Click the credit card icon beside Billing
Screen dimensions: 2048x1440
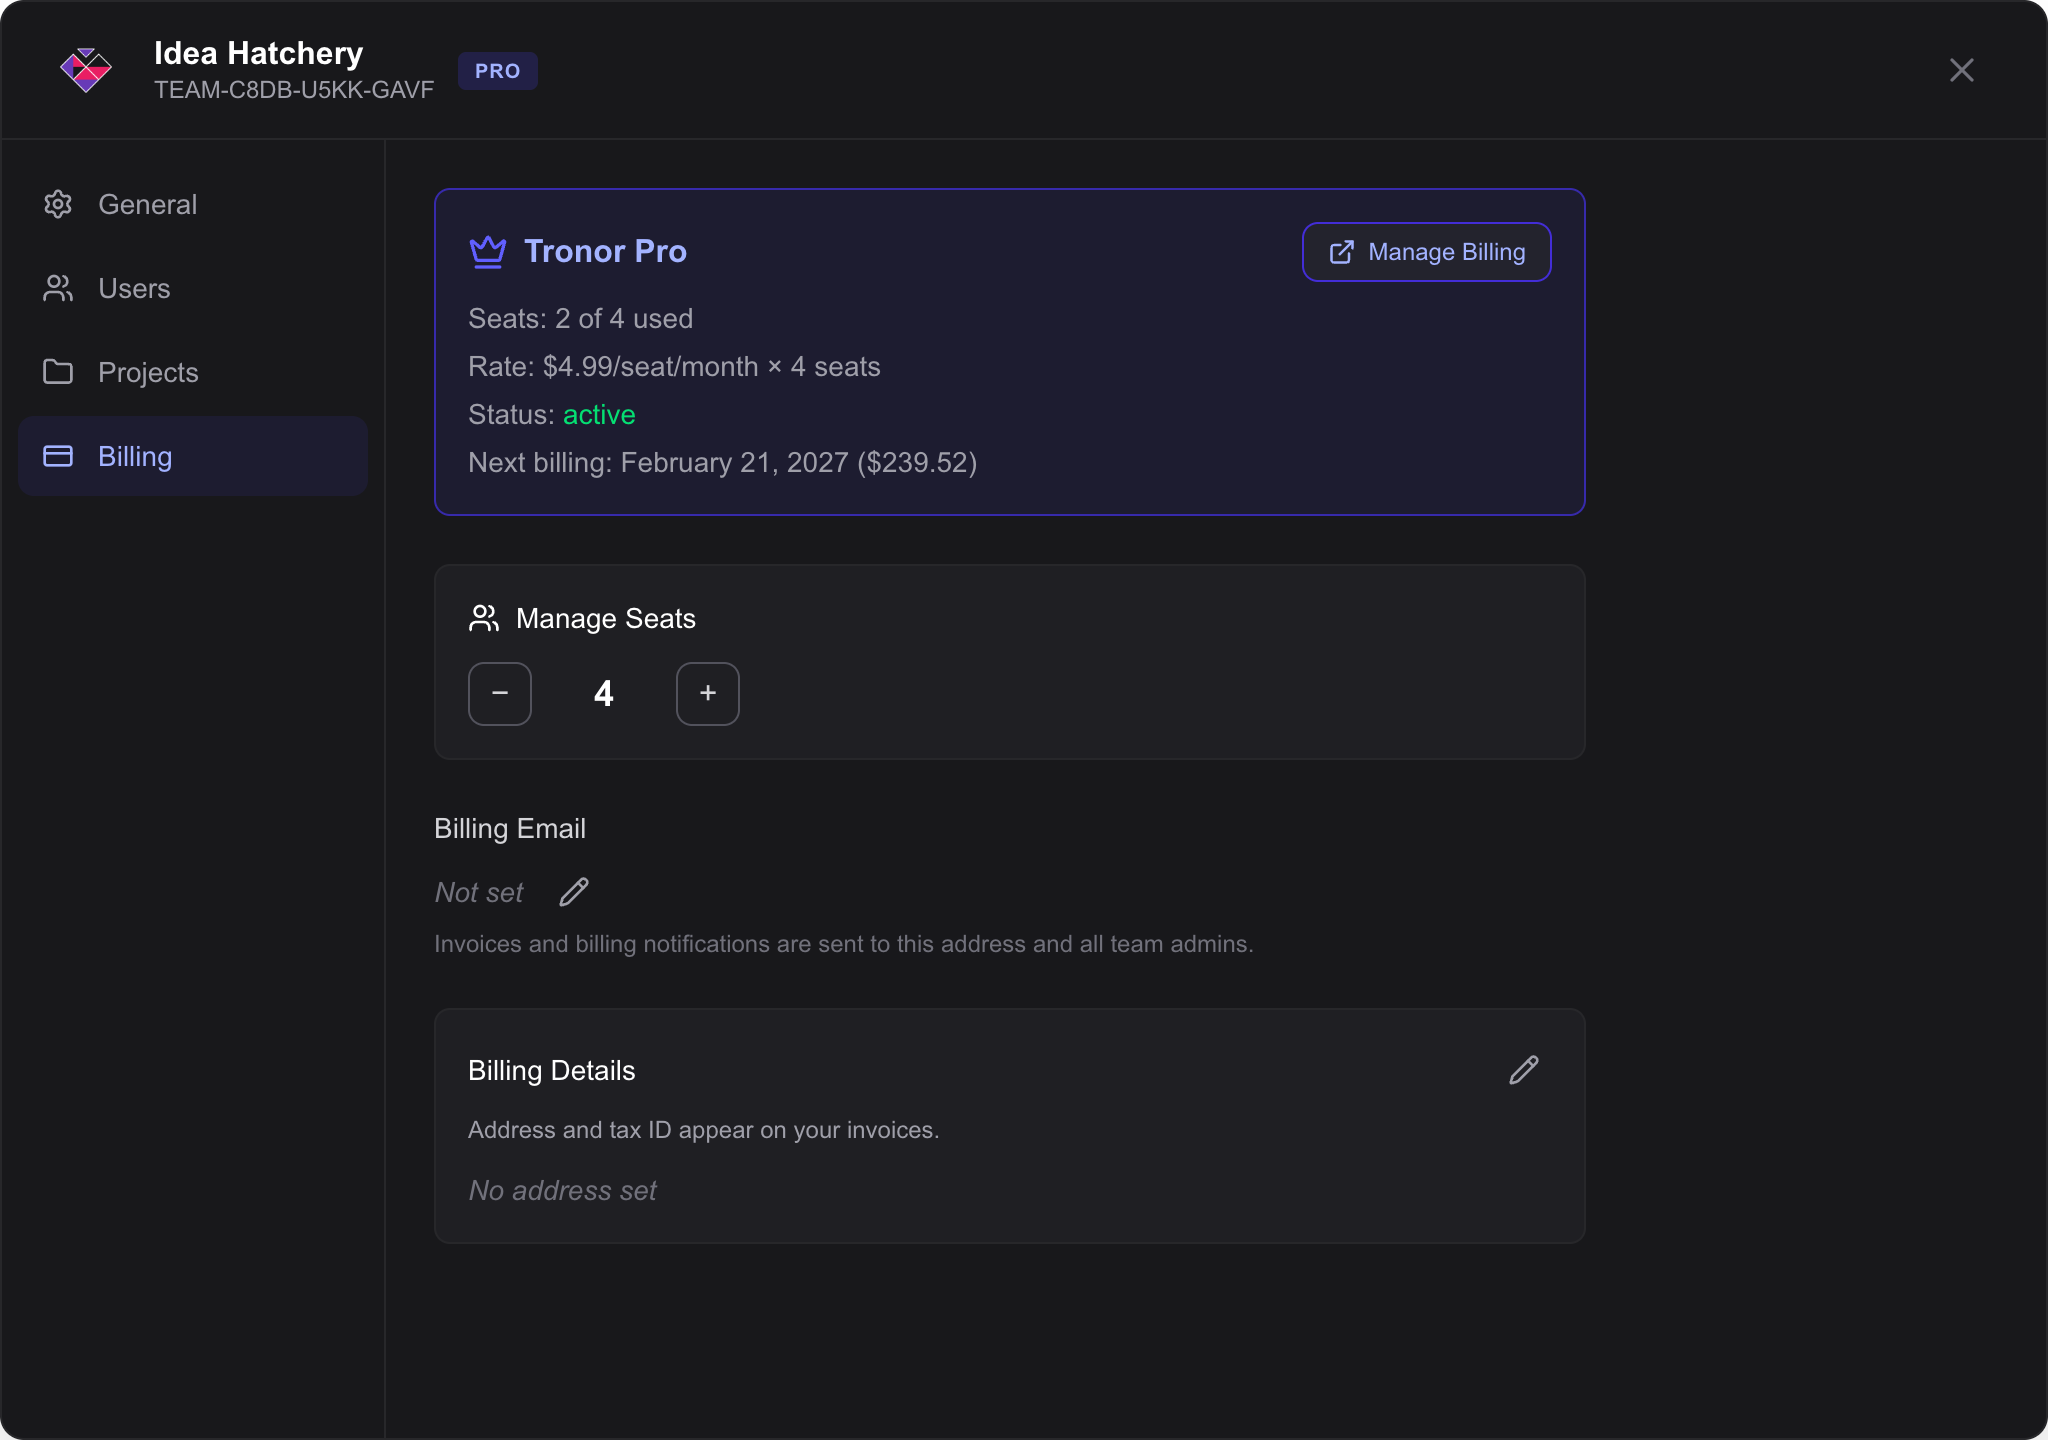(59, 456)
